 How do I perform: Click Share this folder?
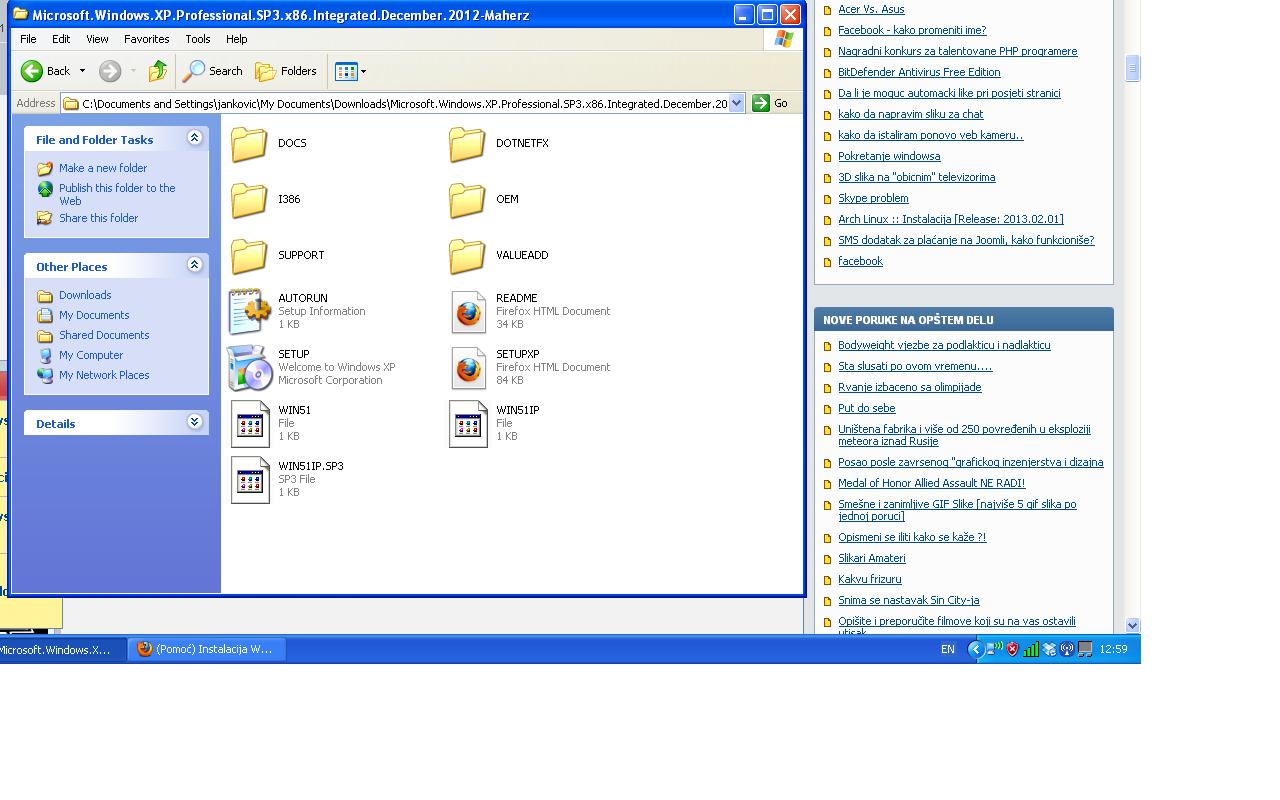98,218
